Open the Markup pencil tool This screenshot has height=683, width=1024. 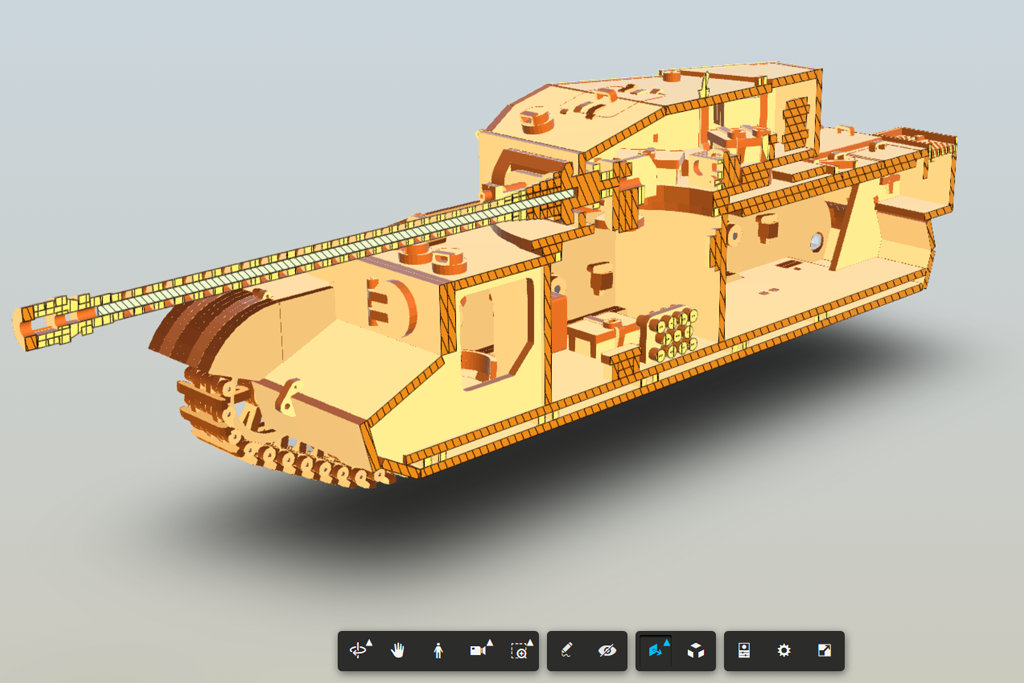pyautogui.click(x=567, y=650)
